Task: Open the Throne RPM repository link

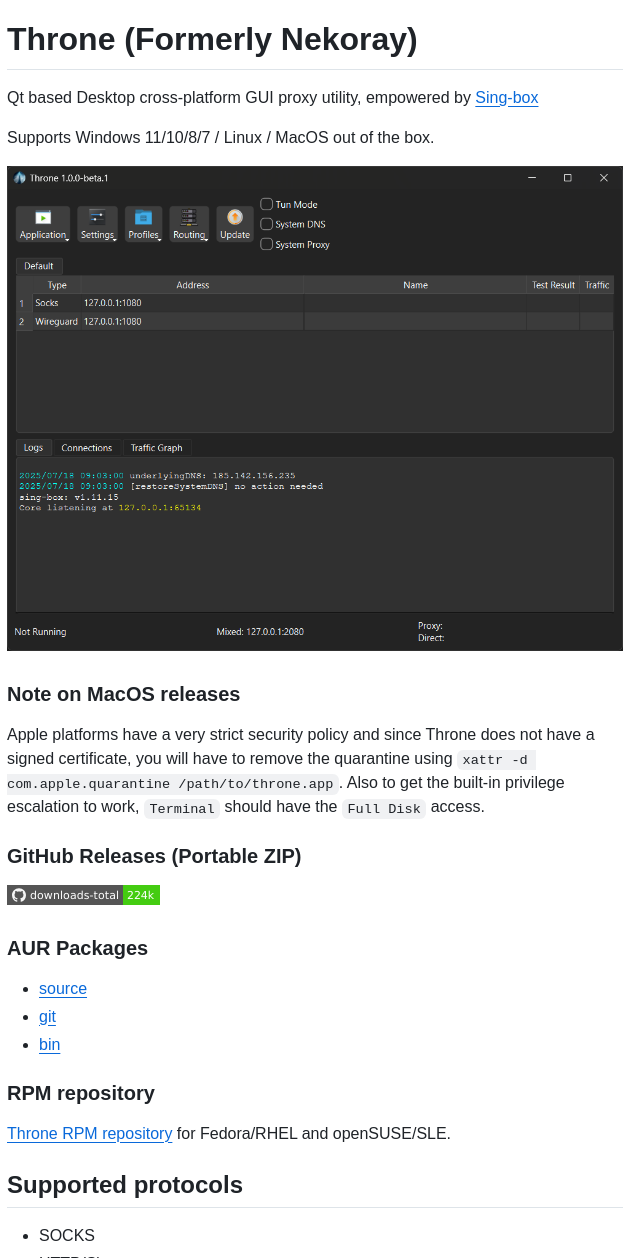Action: (x=89, y=1134)
